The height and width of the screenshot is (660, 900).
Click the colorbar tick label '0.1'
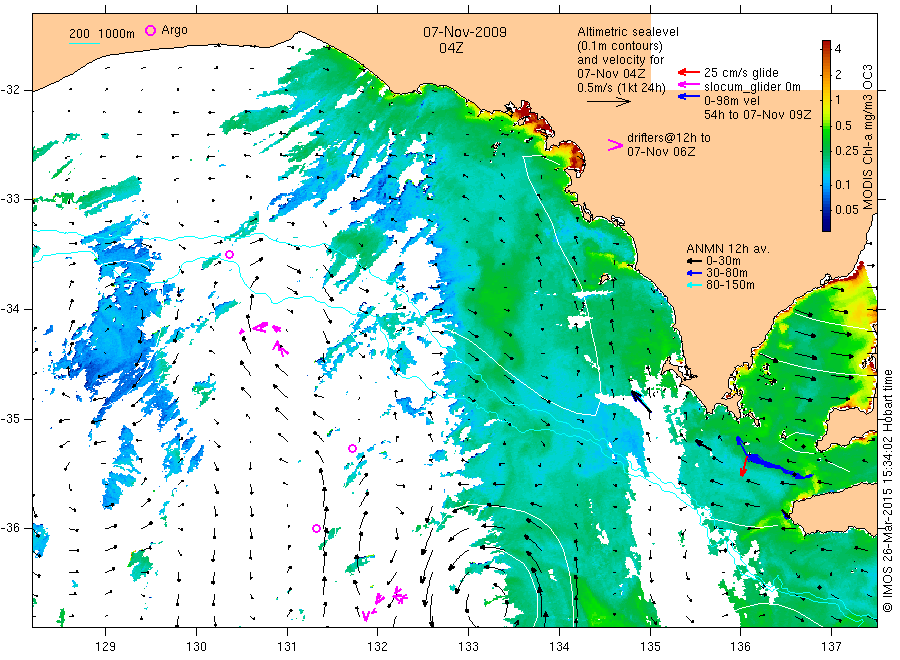tap(843, 185)
